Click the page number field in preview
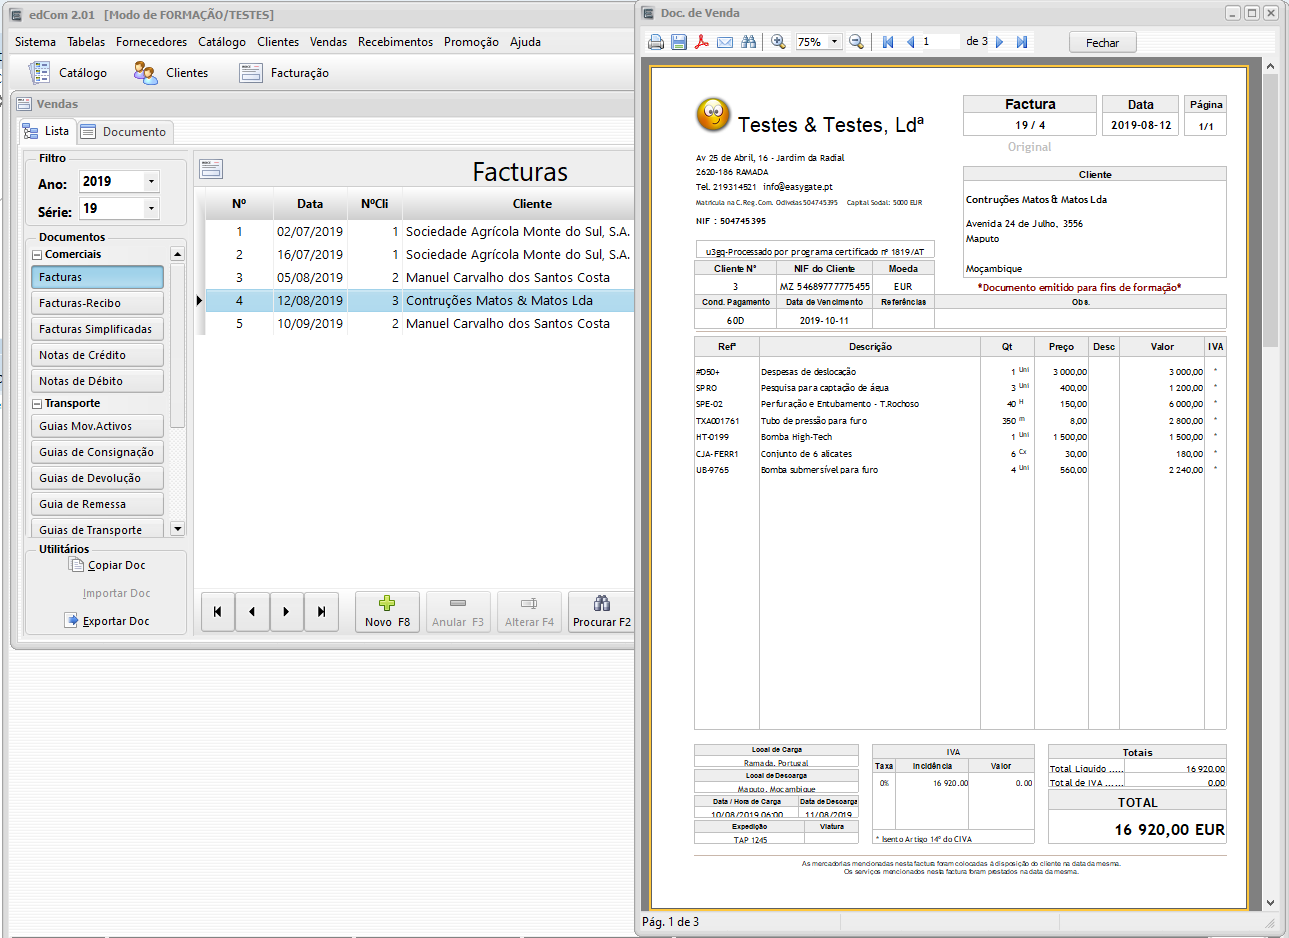Image resolution: width=1289 pixels, height=938 pixels. [x=940, y=42]
